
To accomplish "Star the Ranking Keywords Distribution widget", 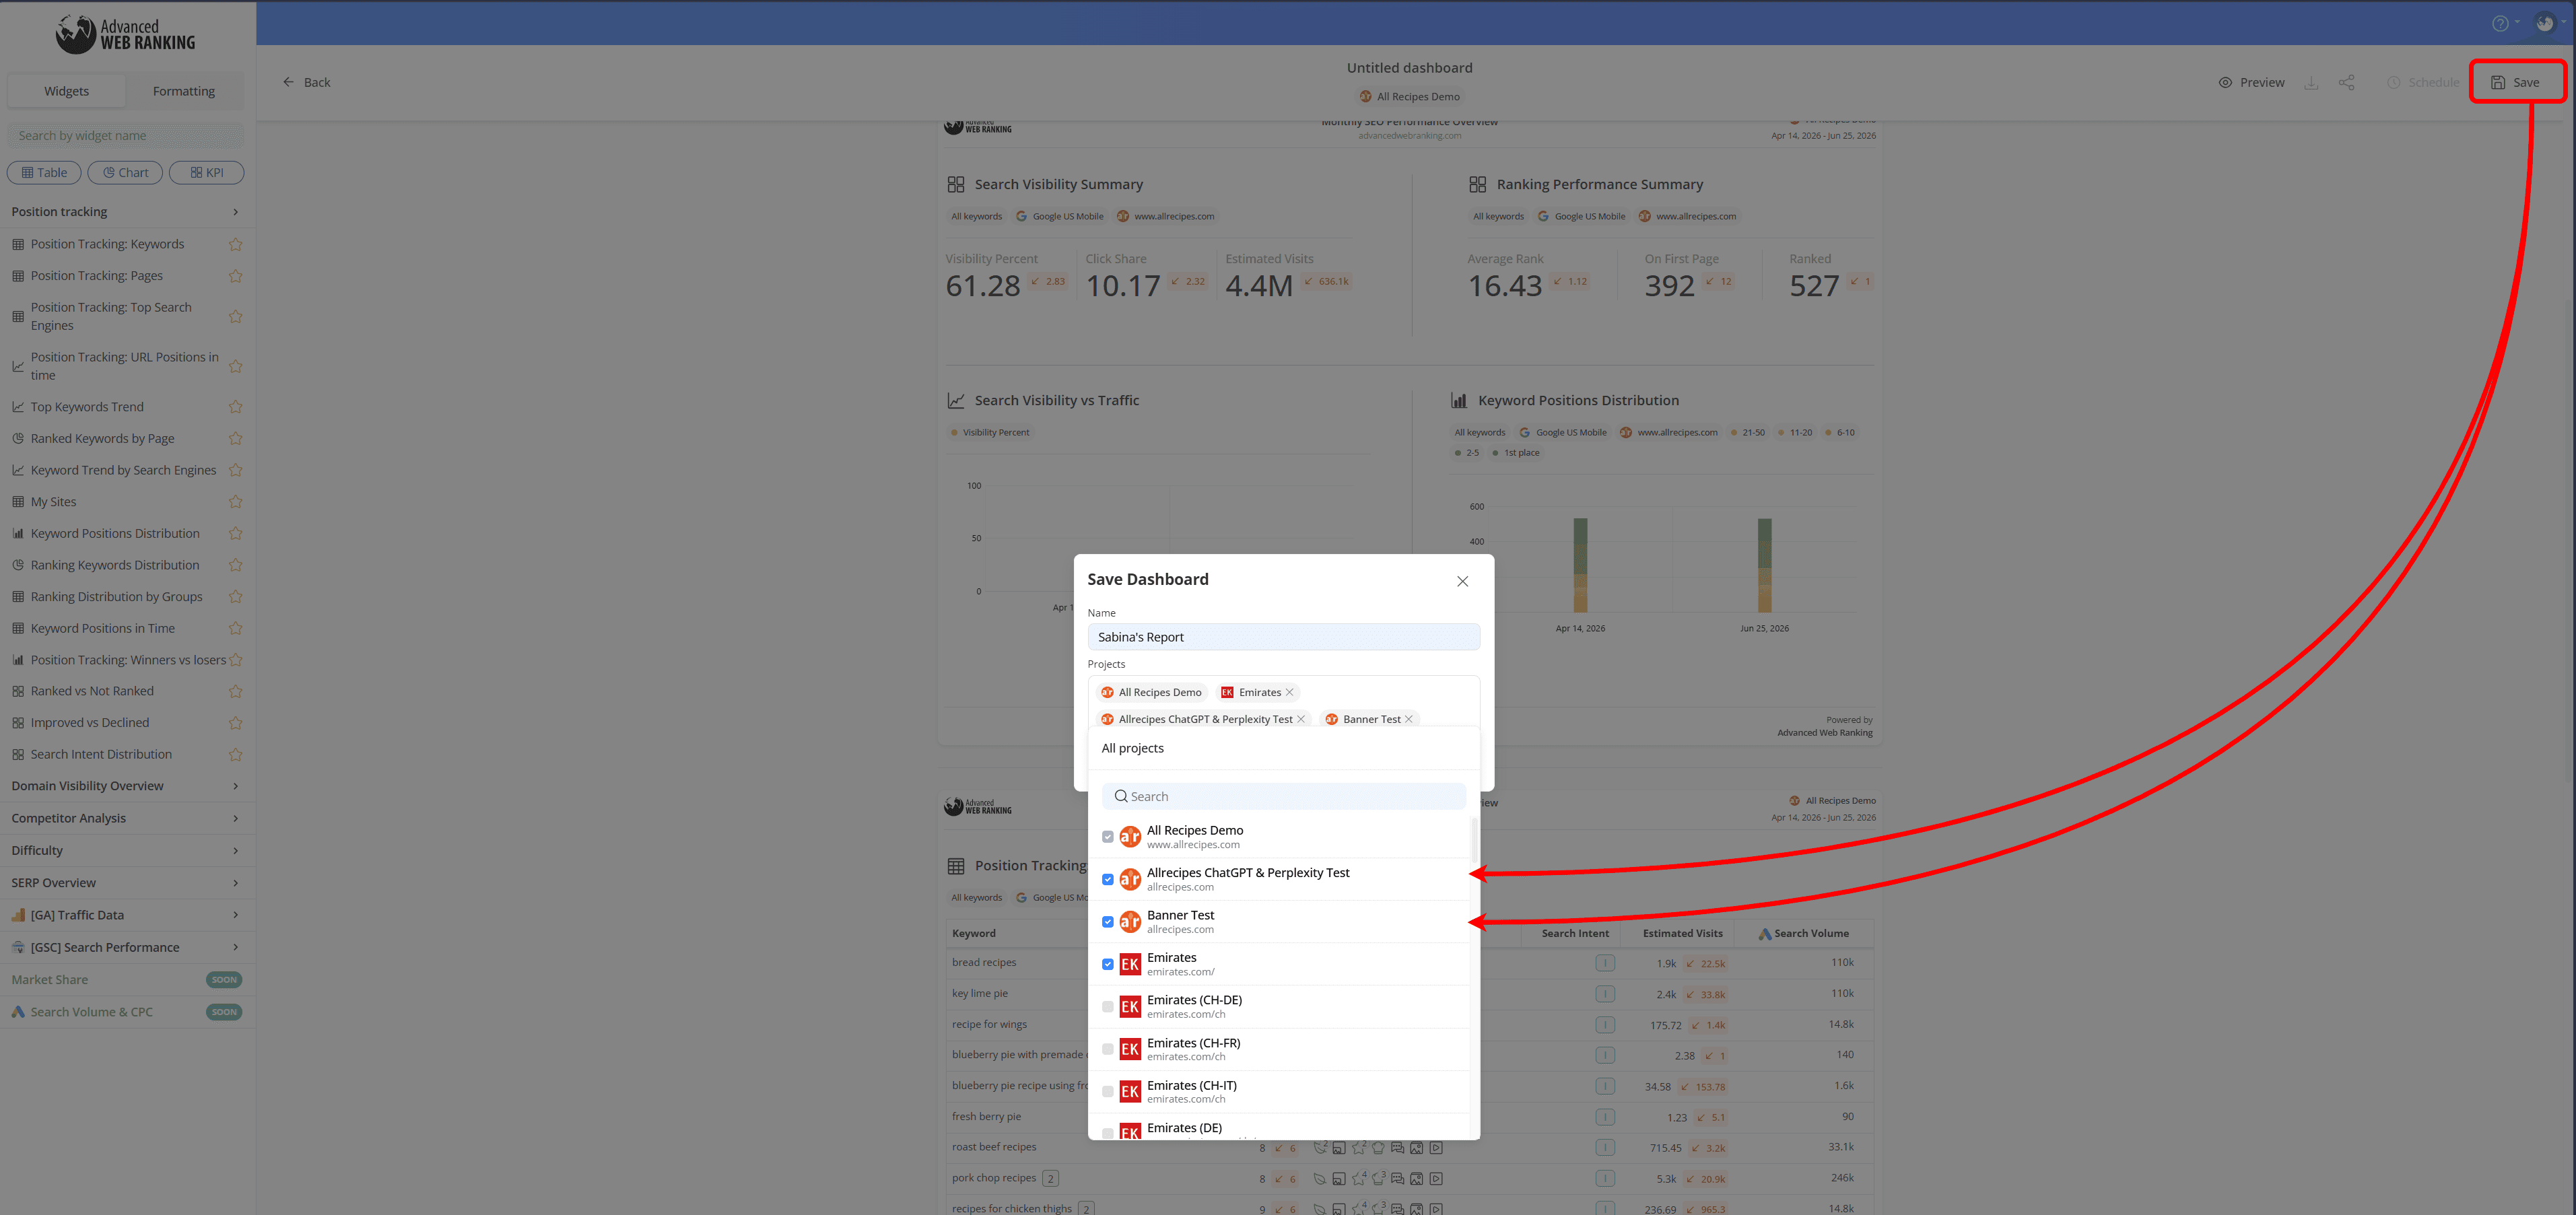I will pos(236,566).
